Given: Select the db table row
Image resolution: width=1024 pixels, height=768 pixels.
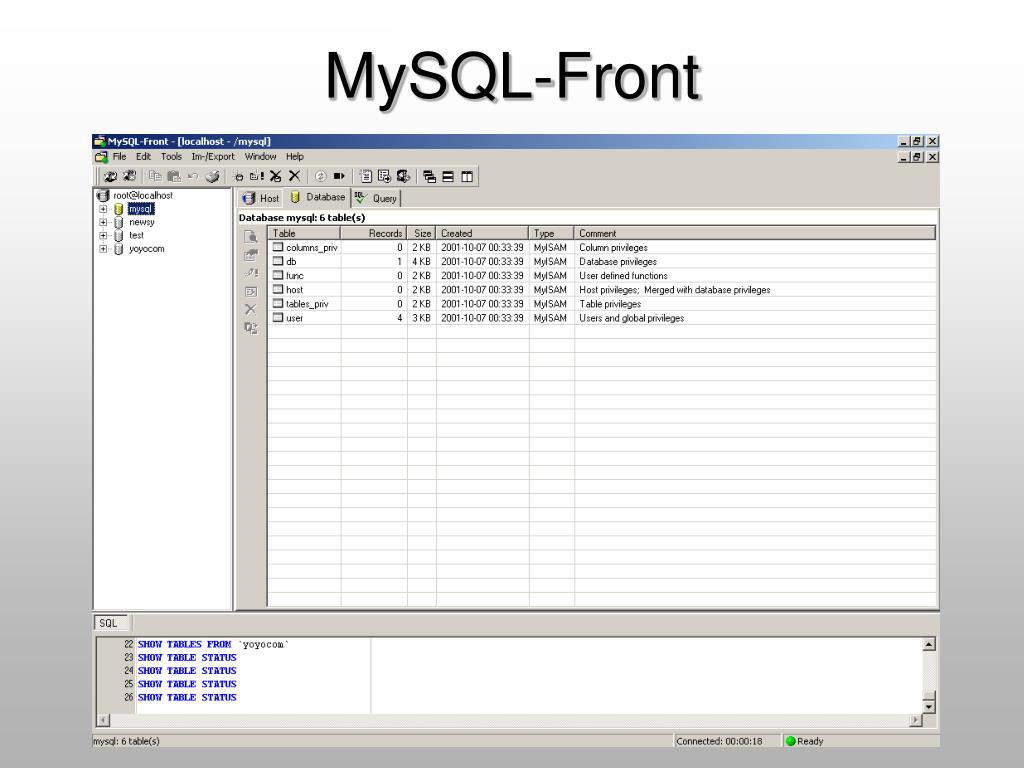Looking at the screenshot, I should pos(602,262).
